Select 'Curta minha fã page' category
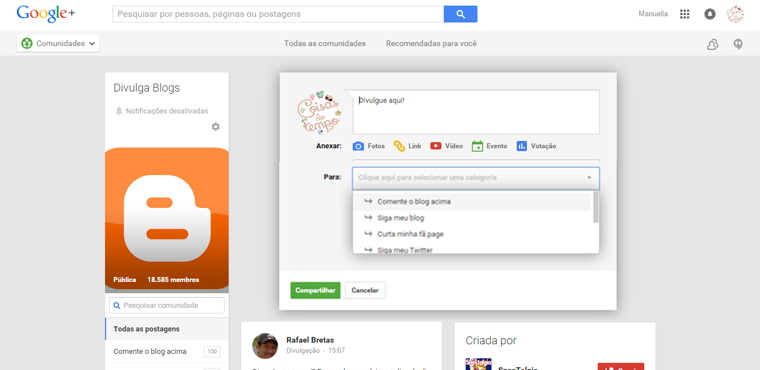 click(x=471, y=234)
